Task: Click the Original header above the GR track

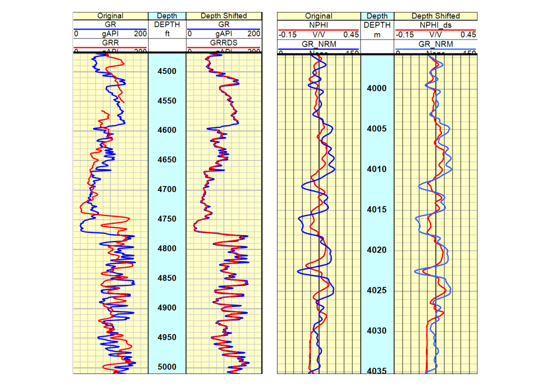Action: click(110, 16)
